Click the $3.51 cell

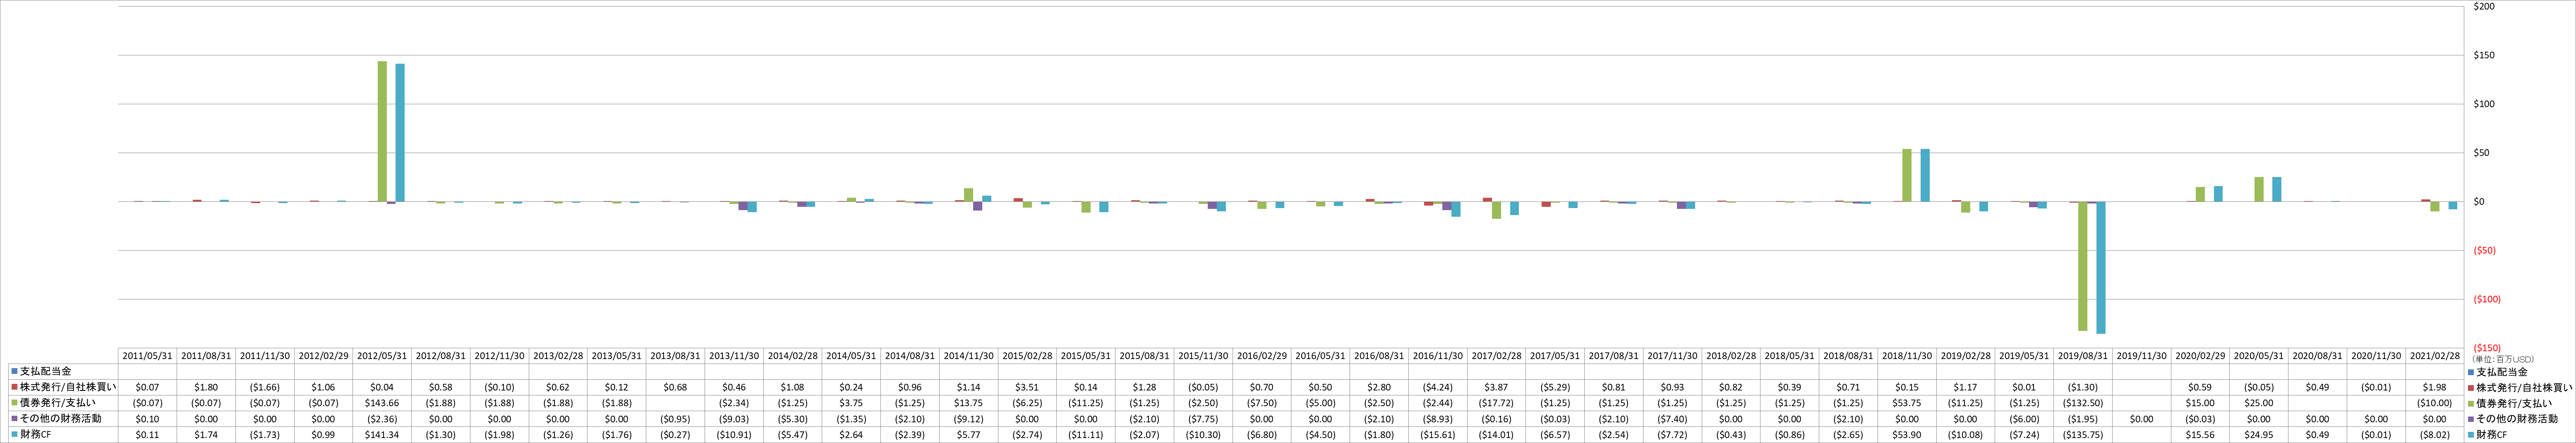point(1027,387)
